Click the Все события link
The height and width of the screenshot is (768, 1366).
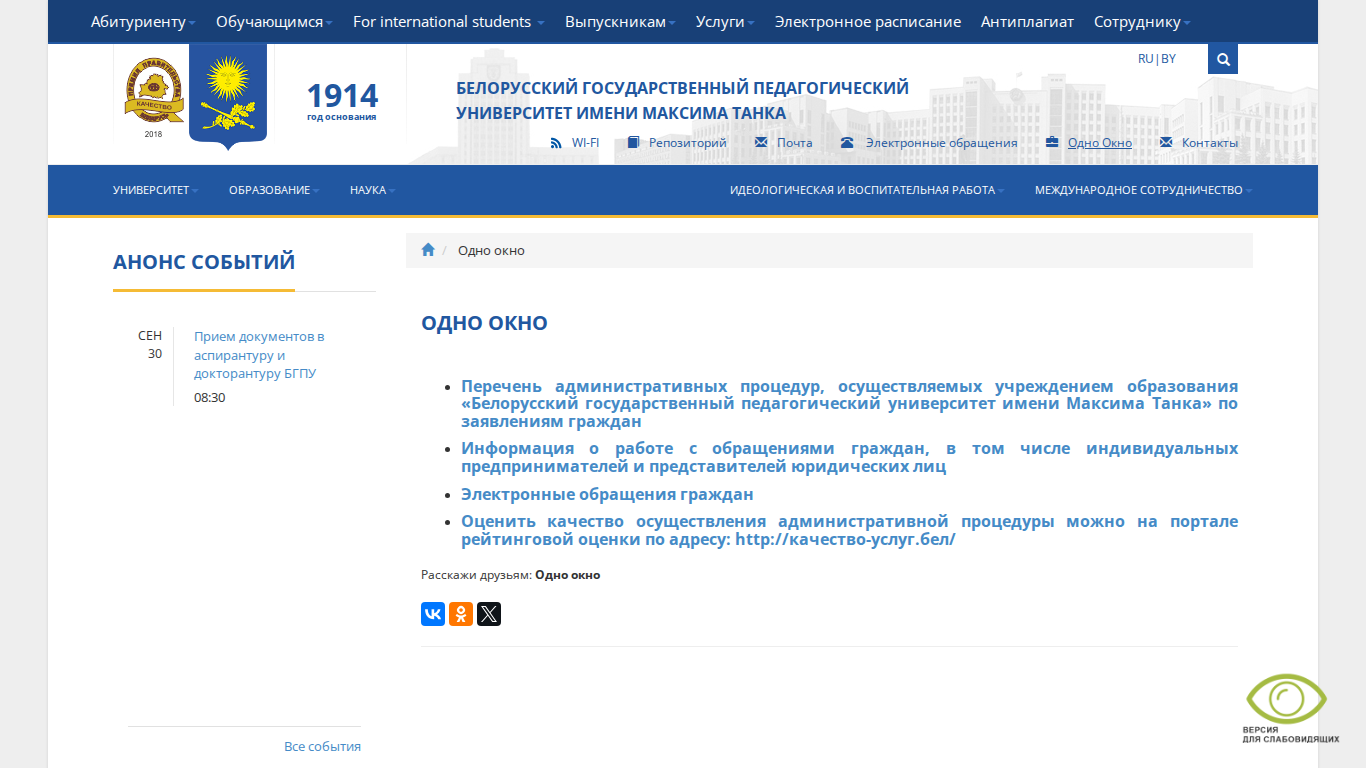click(x=322, y=746)
